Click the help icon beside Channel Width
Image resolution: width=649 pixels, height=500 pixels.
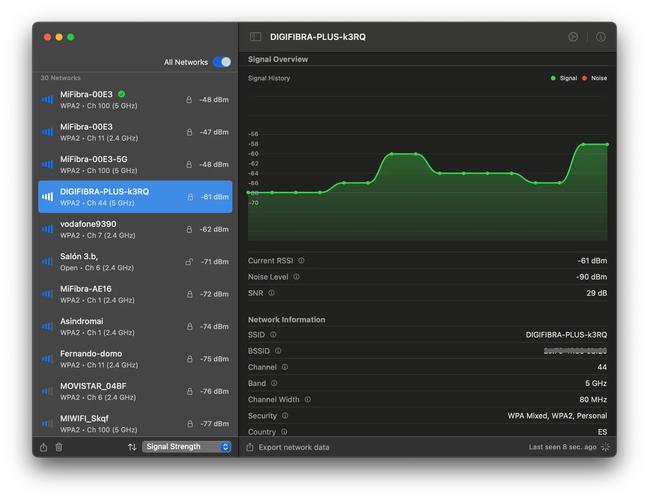click(x=307, y=399)
